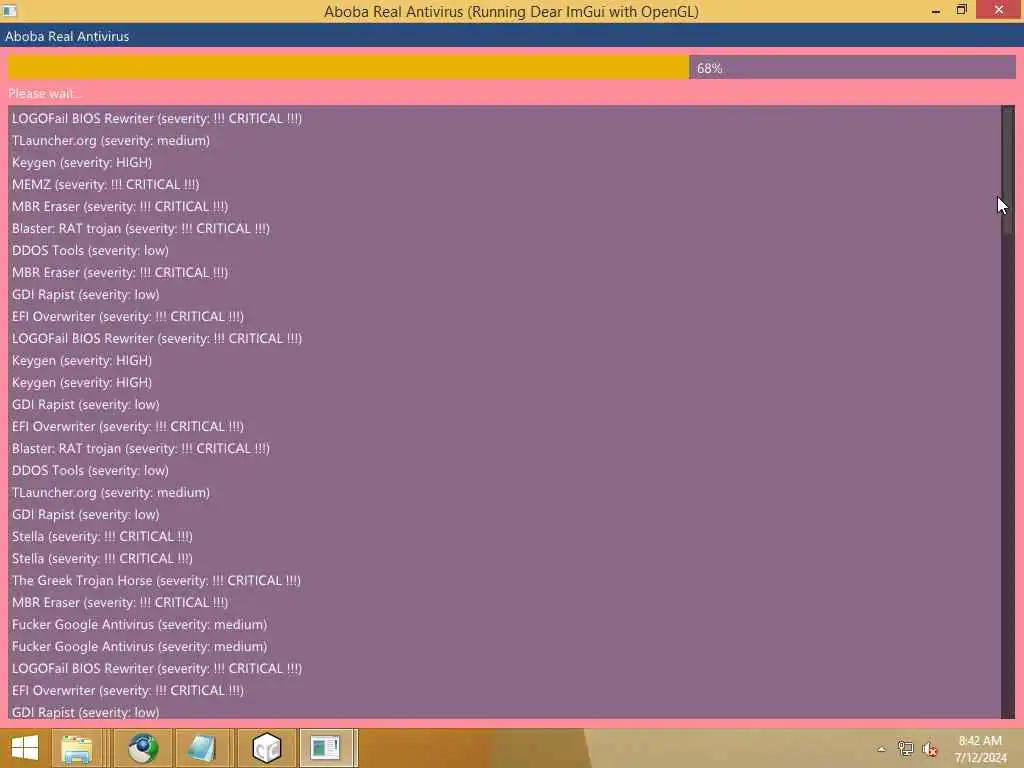Click the inner Aboba Real Antivirus title bar
1024x768 pixels.
[x=512, y=36]
